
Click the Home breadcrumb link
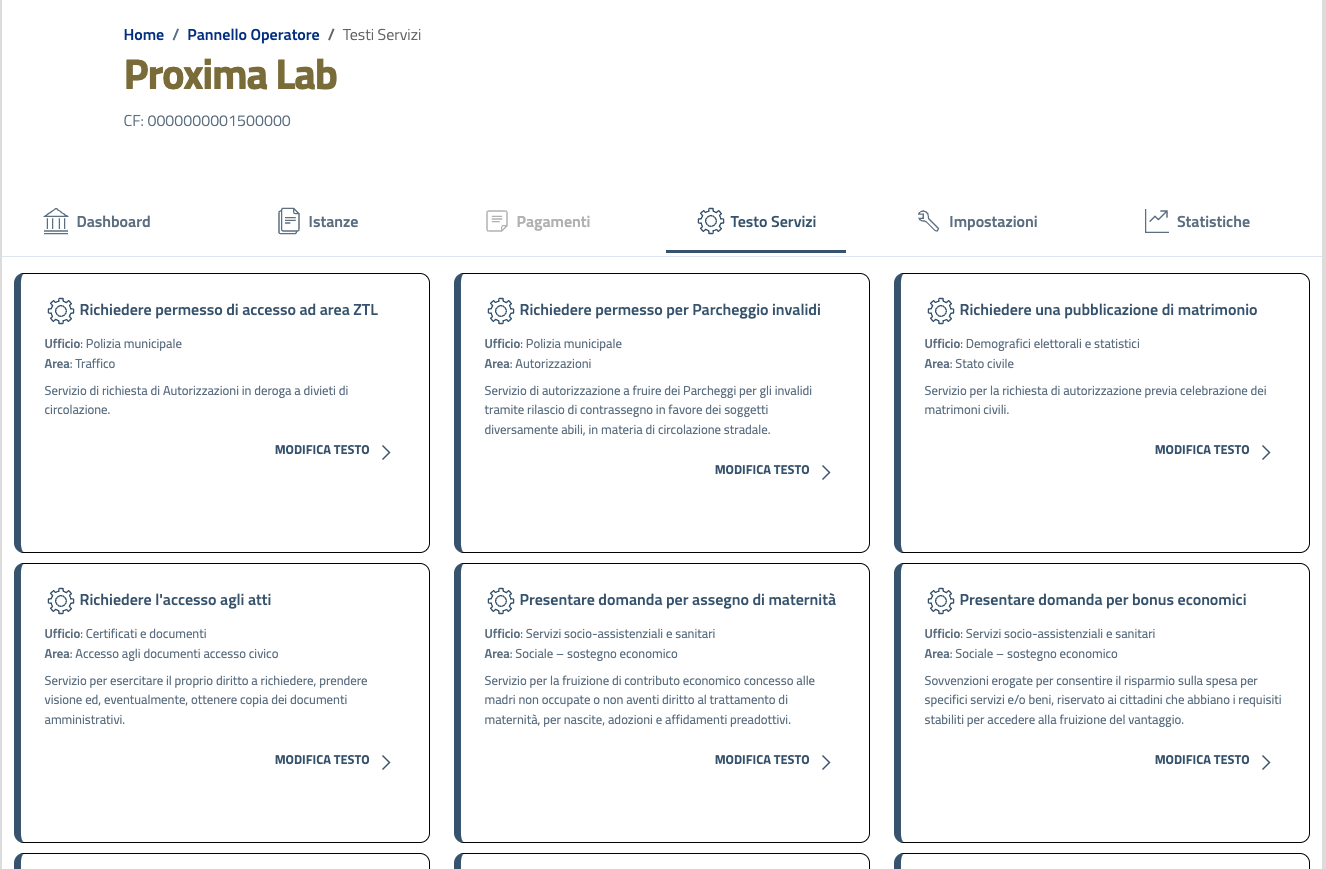[x=144, y=35]
